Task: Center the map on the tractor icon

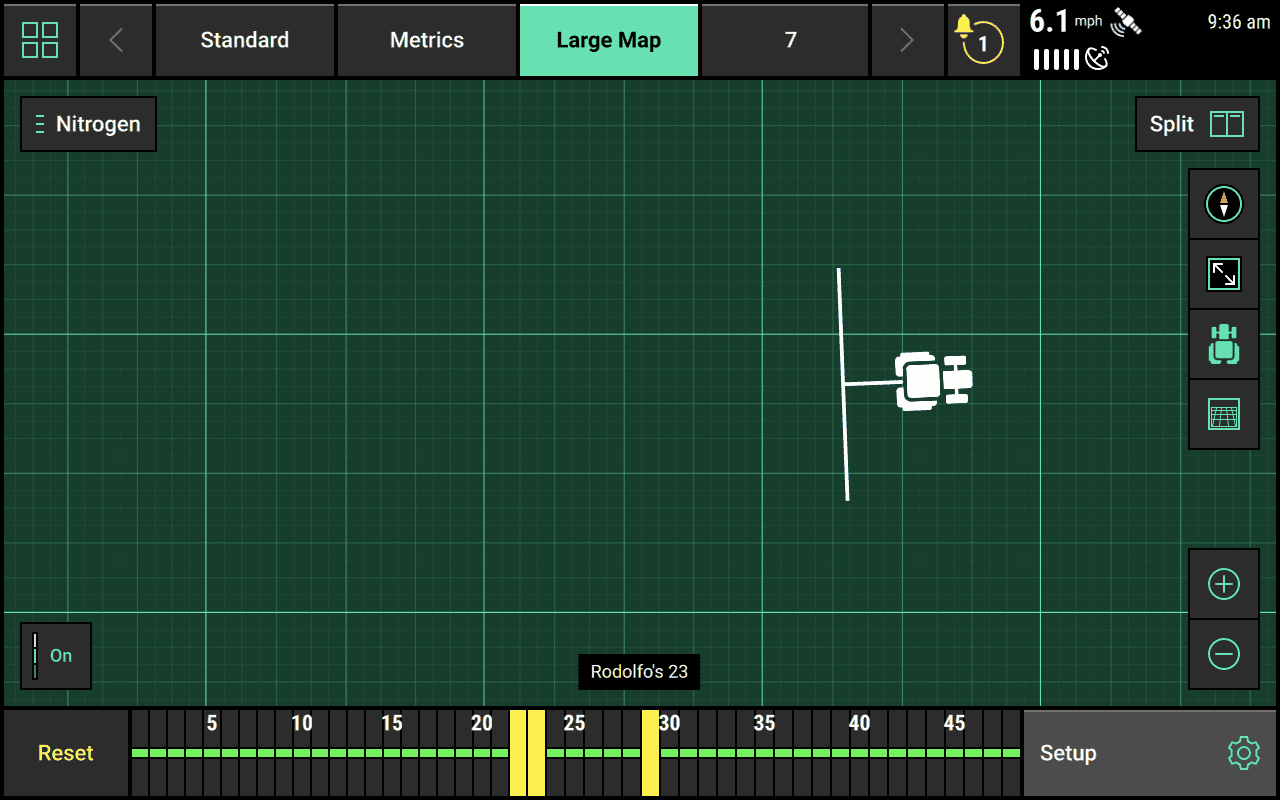Action: point(1224,343)
